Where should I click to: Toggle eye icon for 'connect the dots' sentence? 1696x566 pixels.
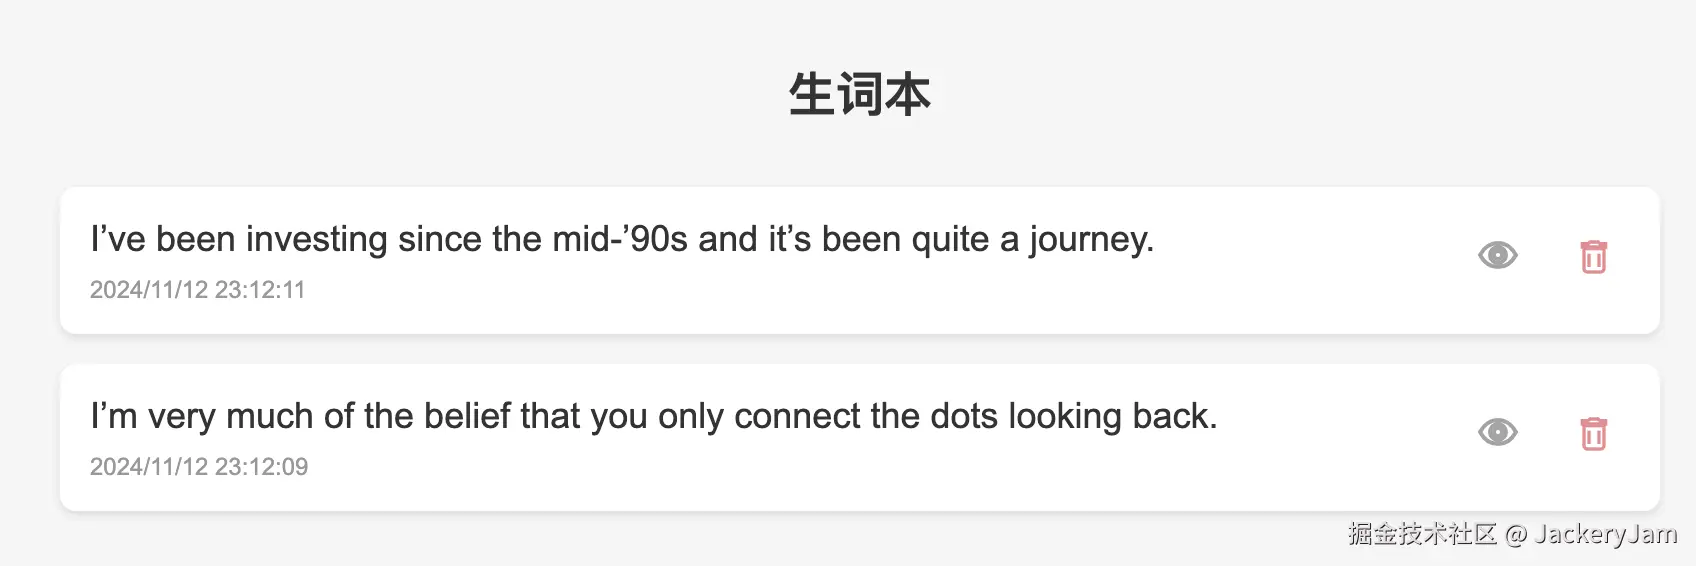point(1497,433)
